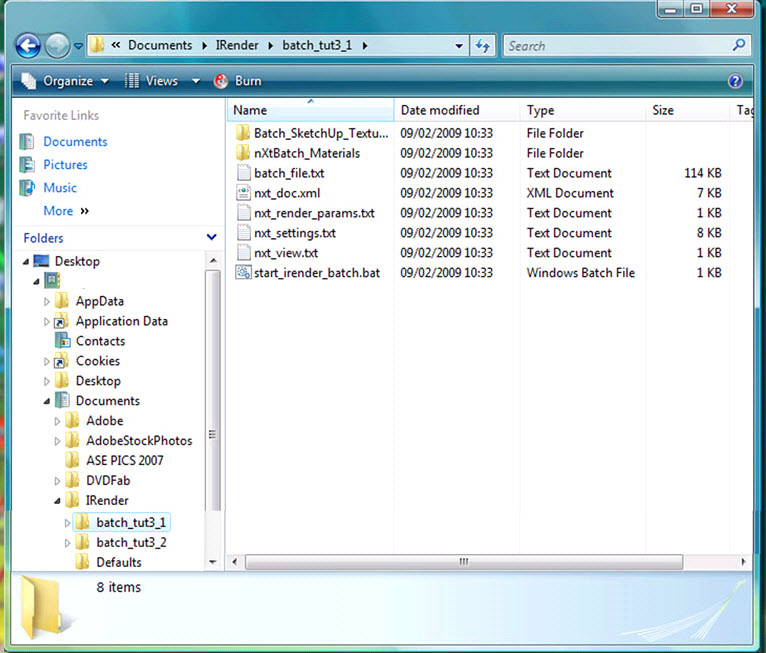
Task: Open the start_irender_batch.bat file icon
Action: tap(243, 273)
